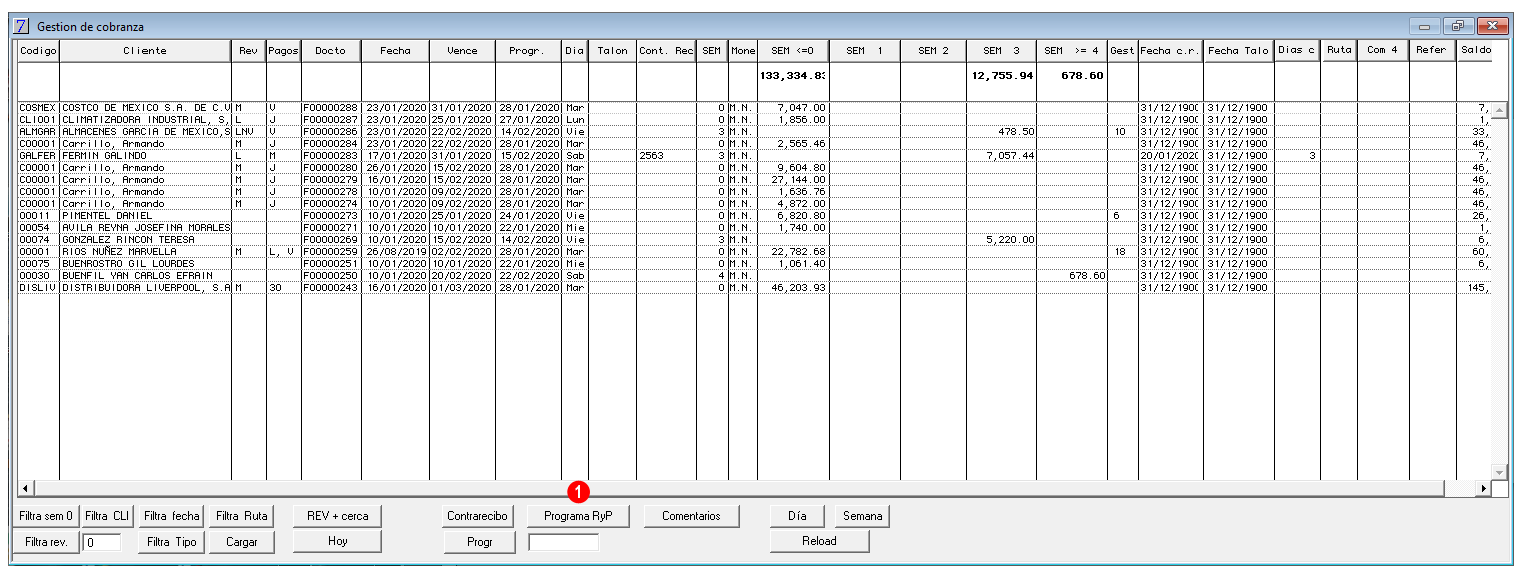Open Comentarios

point(691,516)
